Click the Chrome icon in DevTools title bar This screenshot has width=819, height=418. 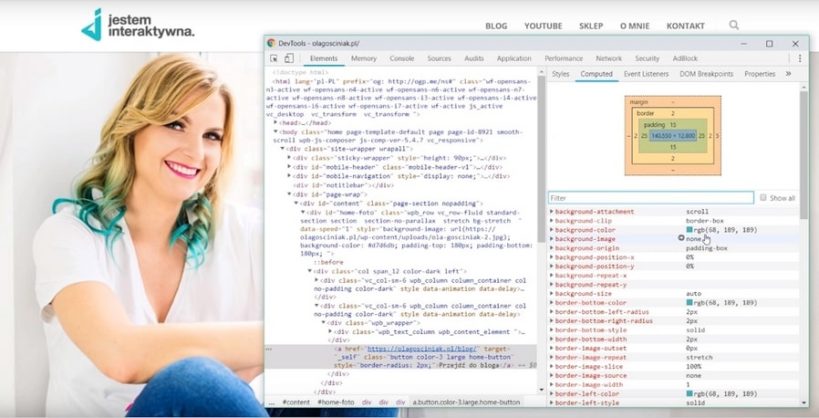[x=271, y=43]
